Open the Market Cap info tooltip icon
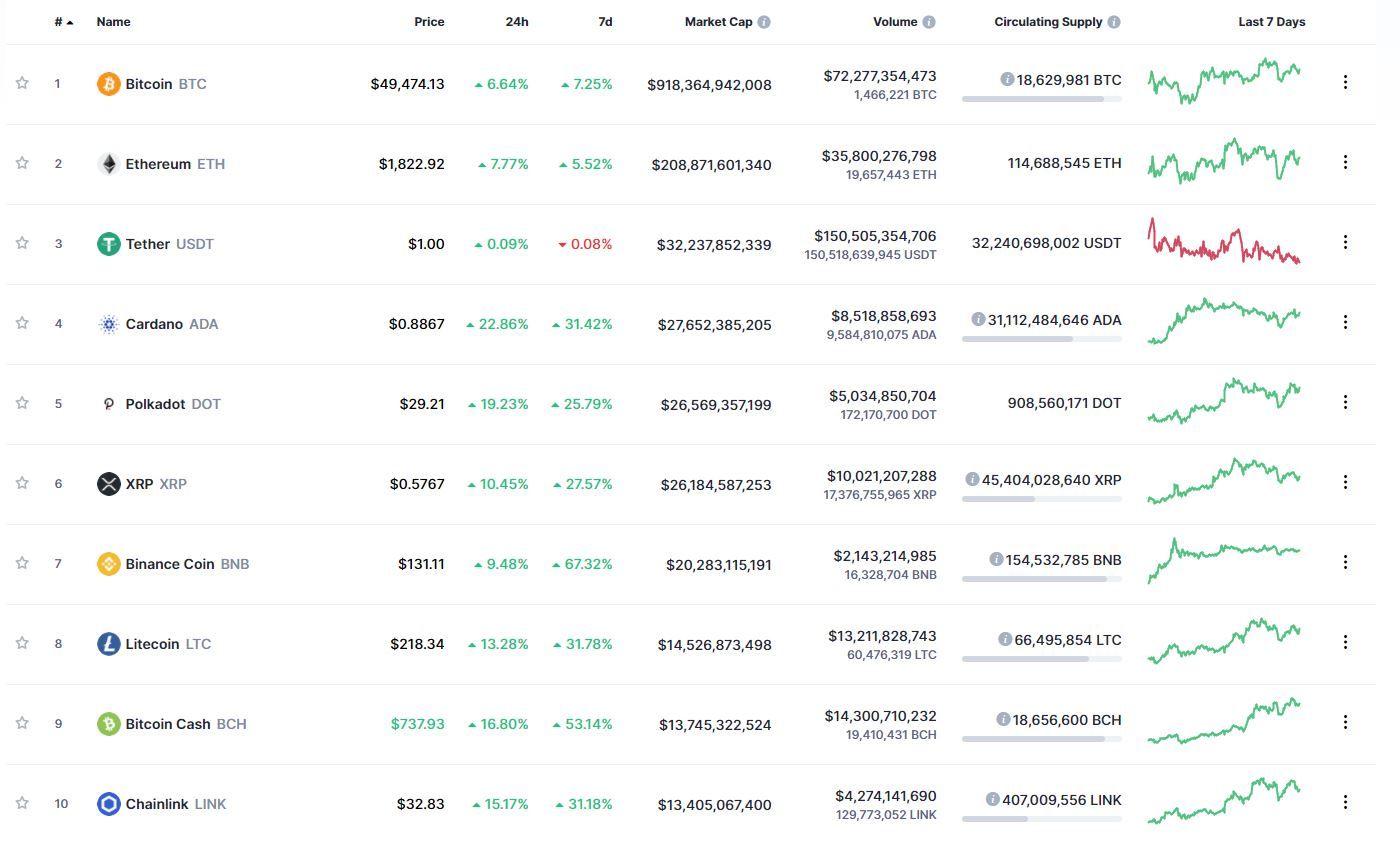The image size is (1400, 842). [x=764, y=22]
